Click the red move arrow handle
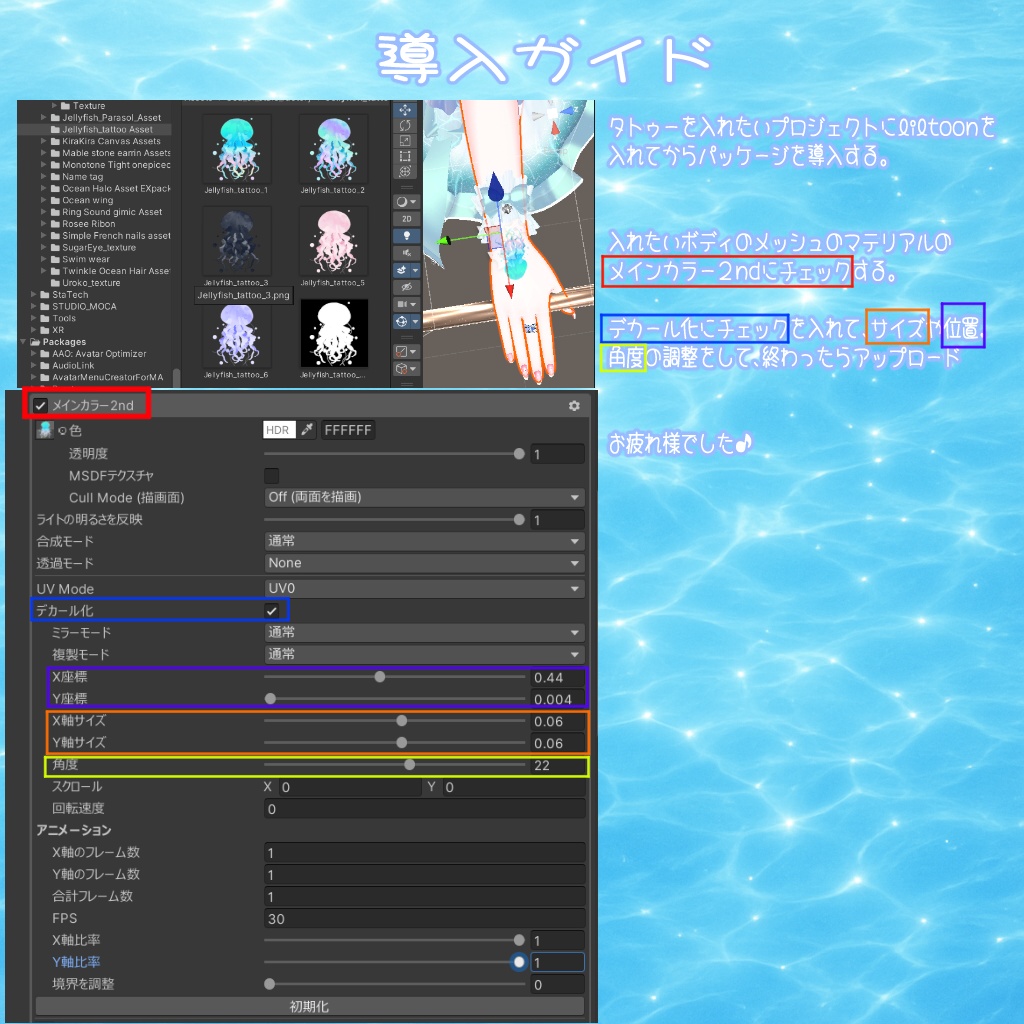Screen dimensions: 1024x1024 pos(509,291)
